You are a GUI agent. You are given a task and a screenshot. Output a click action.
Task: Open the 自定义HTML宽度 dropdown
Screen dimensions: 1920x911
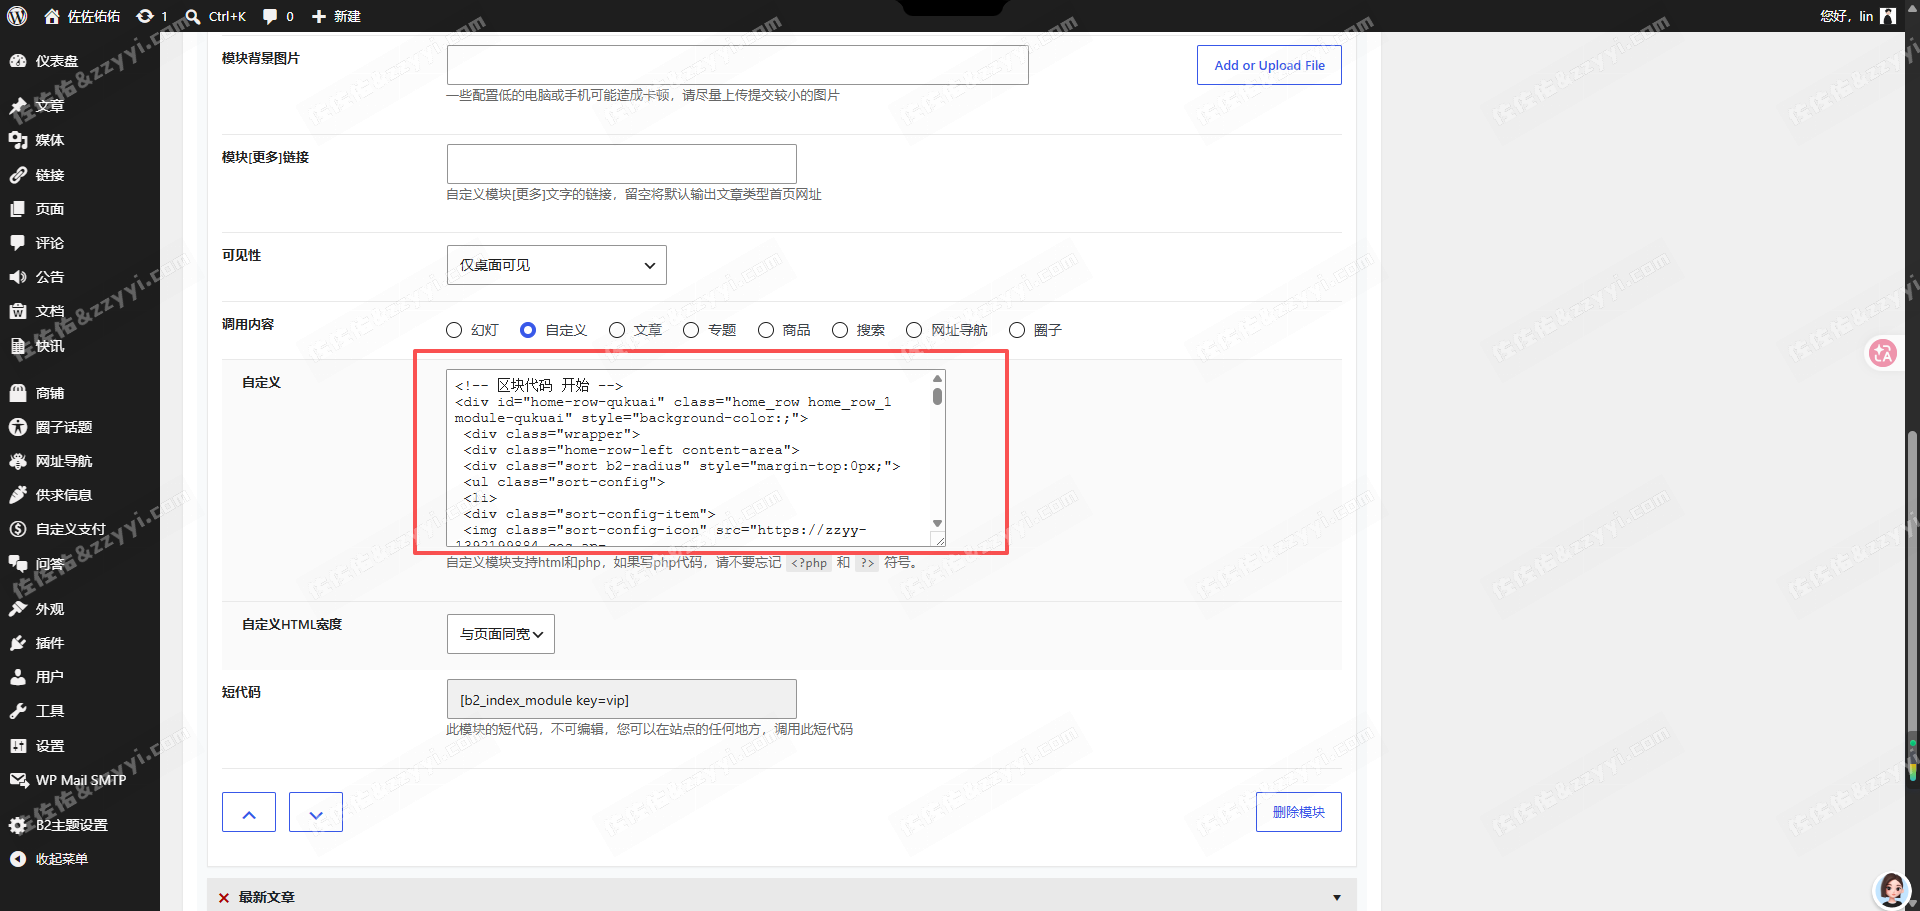pyautogui.click(x=501, y=634)
